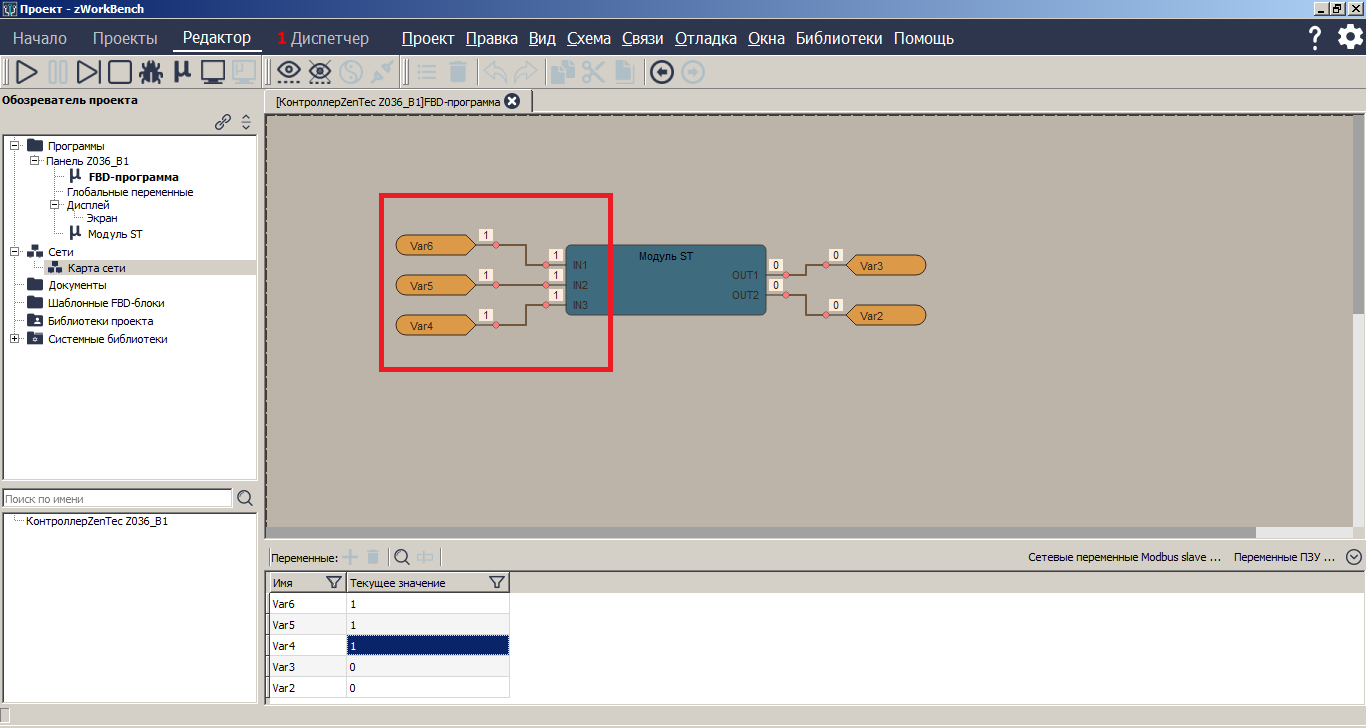Click the Поиск по имени search field

[117, 499]
